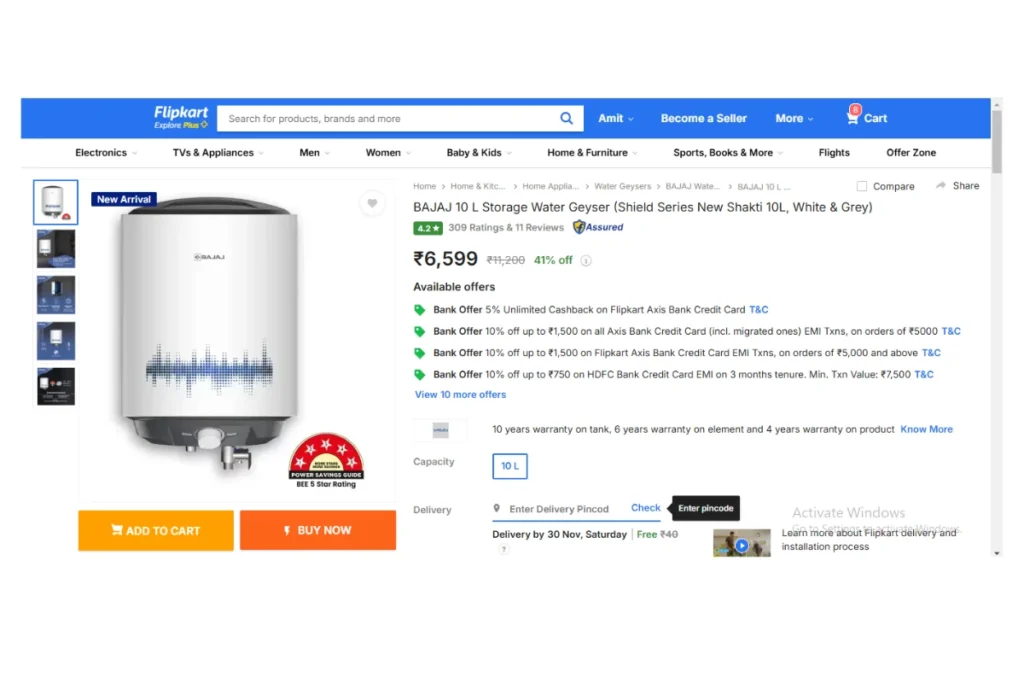
Task: Select the third product thumbnail
Action: point(56,294)
